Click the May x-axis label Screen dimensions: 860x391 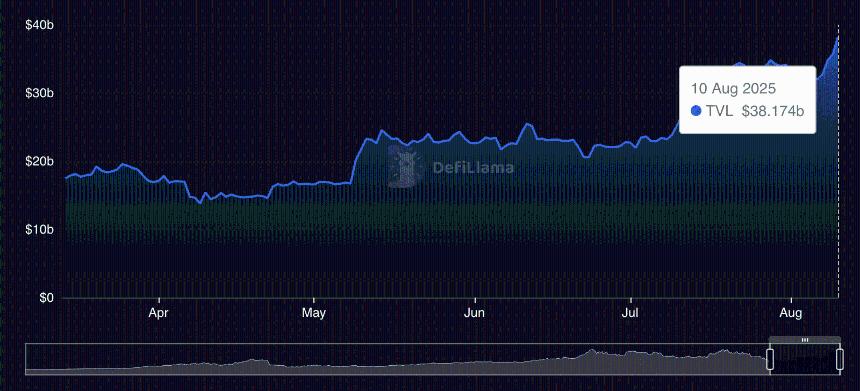(314, 314)
